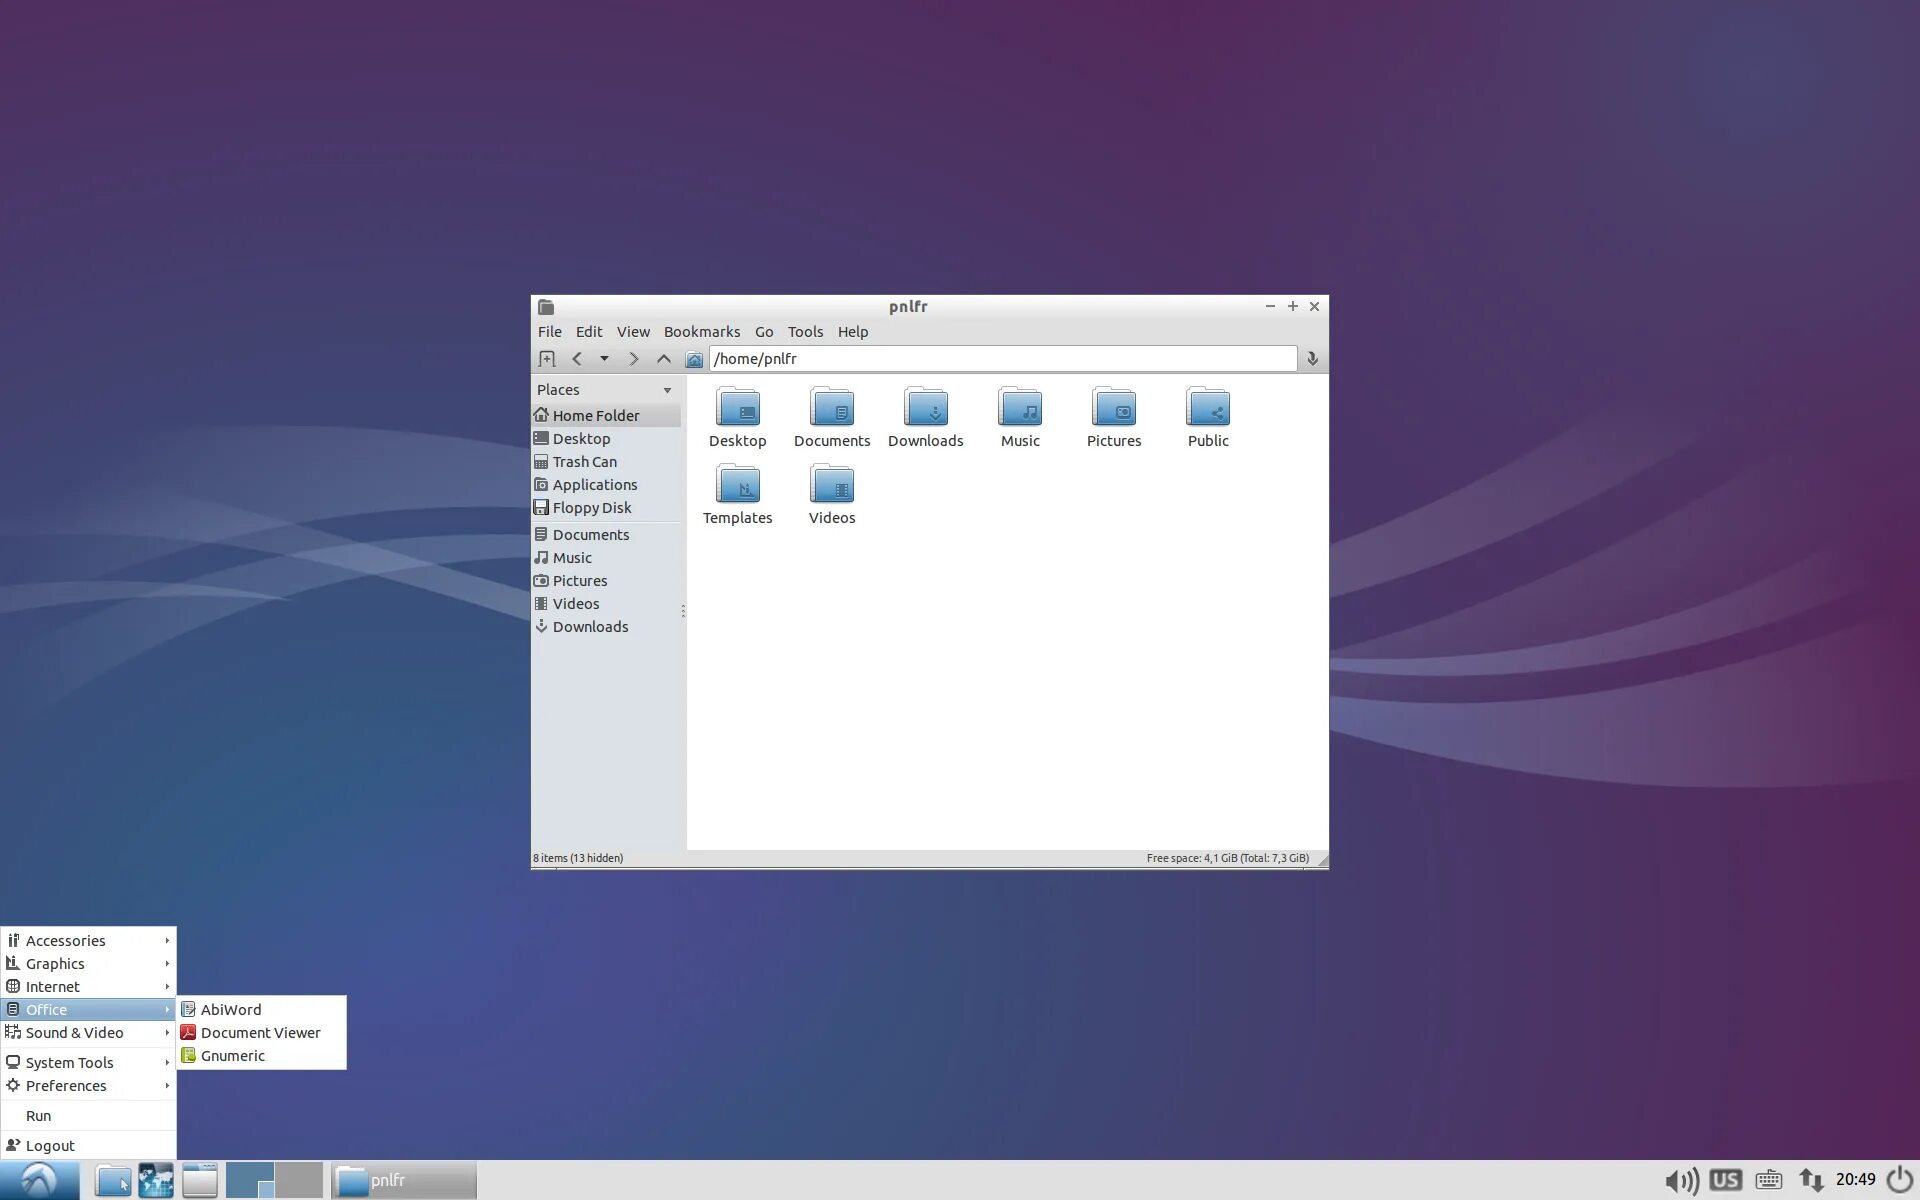Go back with the left arrow
This screenshot has width=1920, height=1200.
point(577,359)
